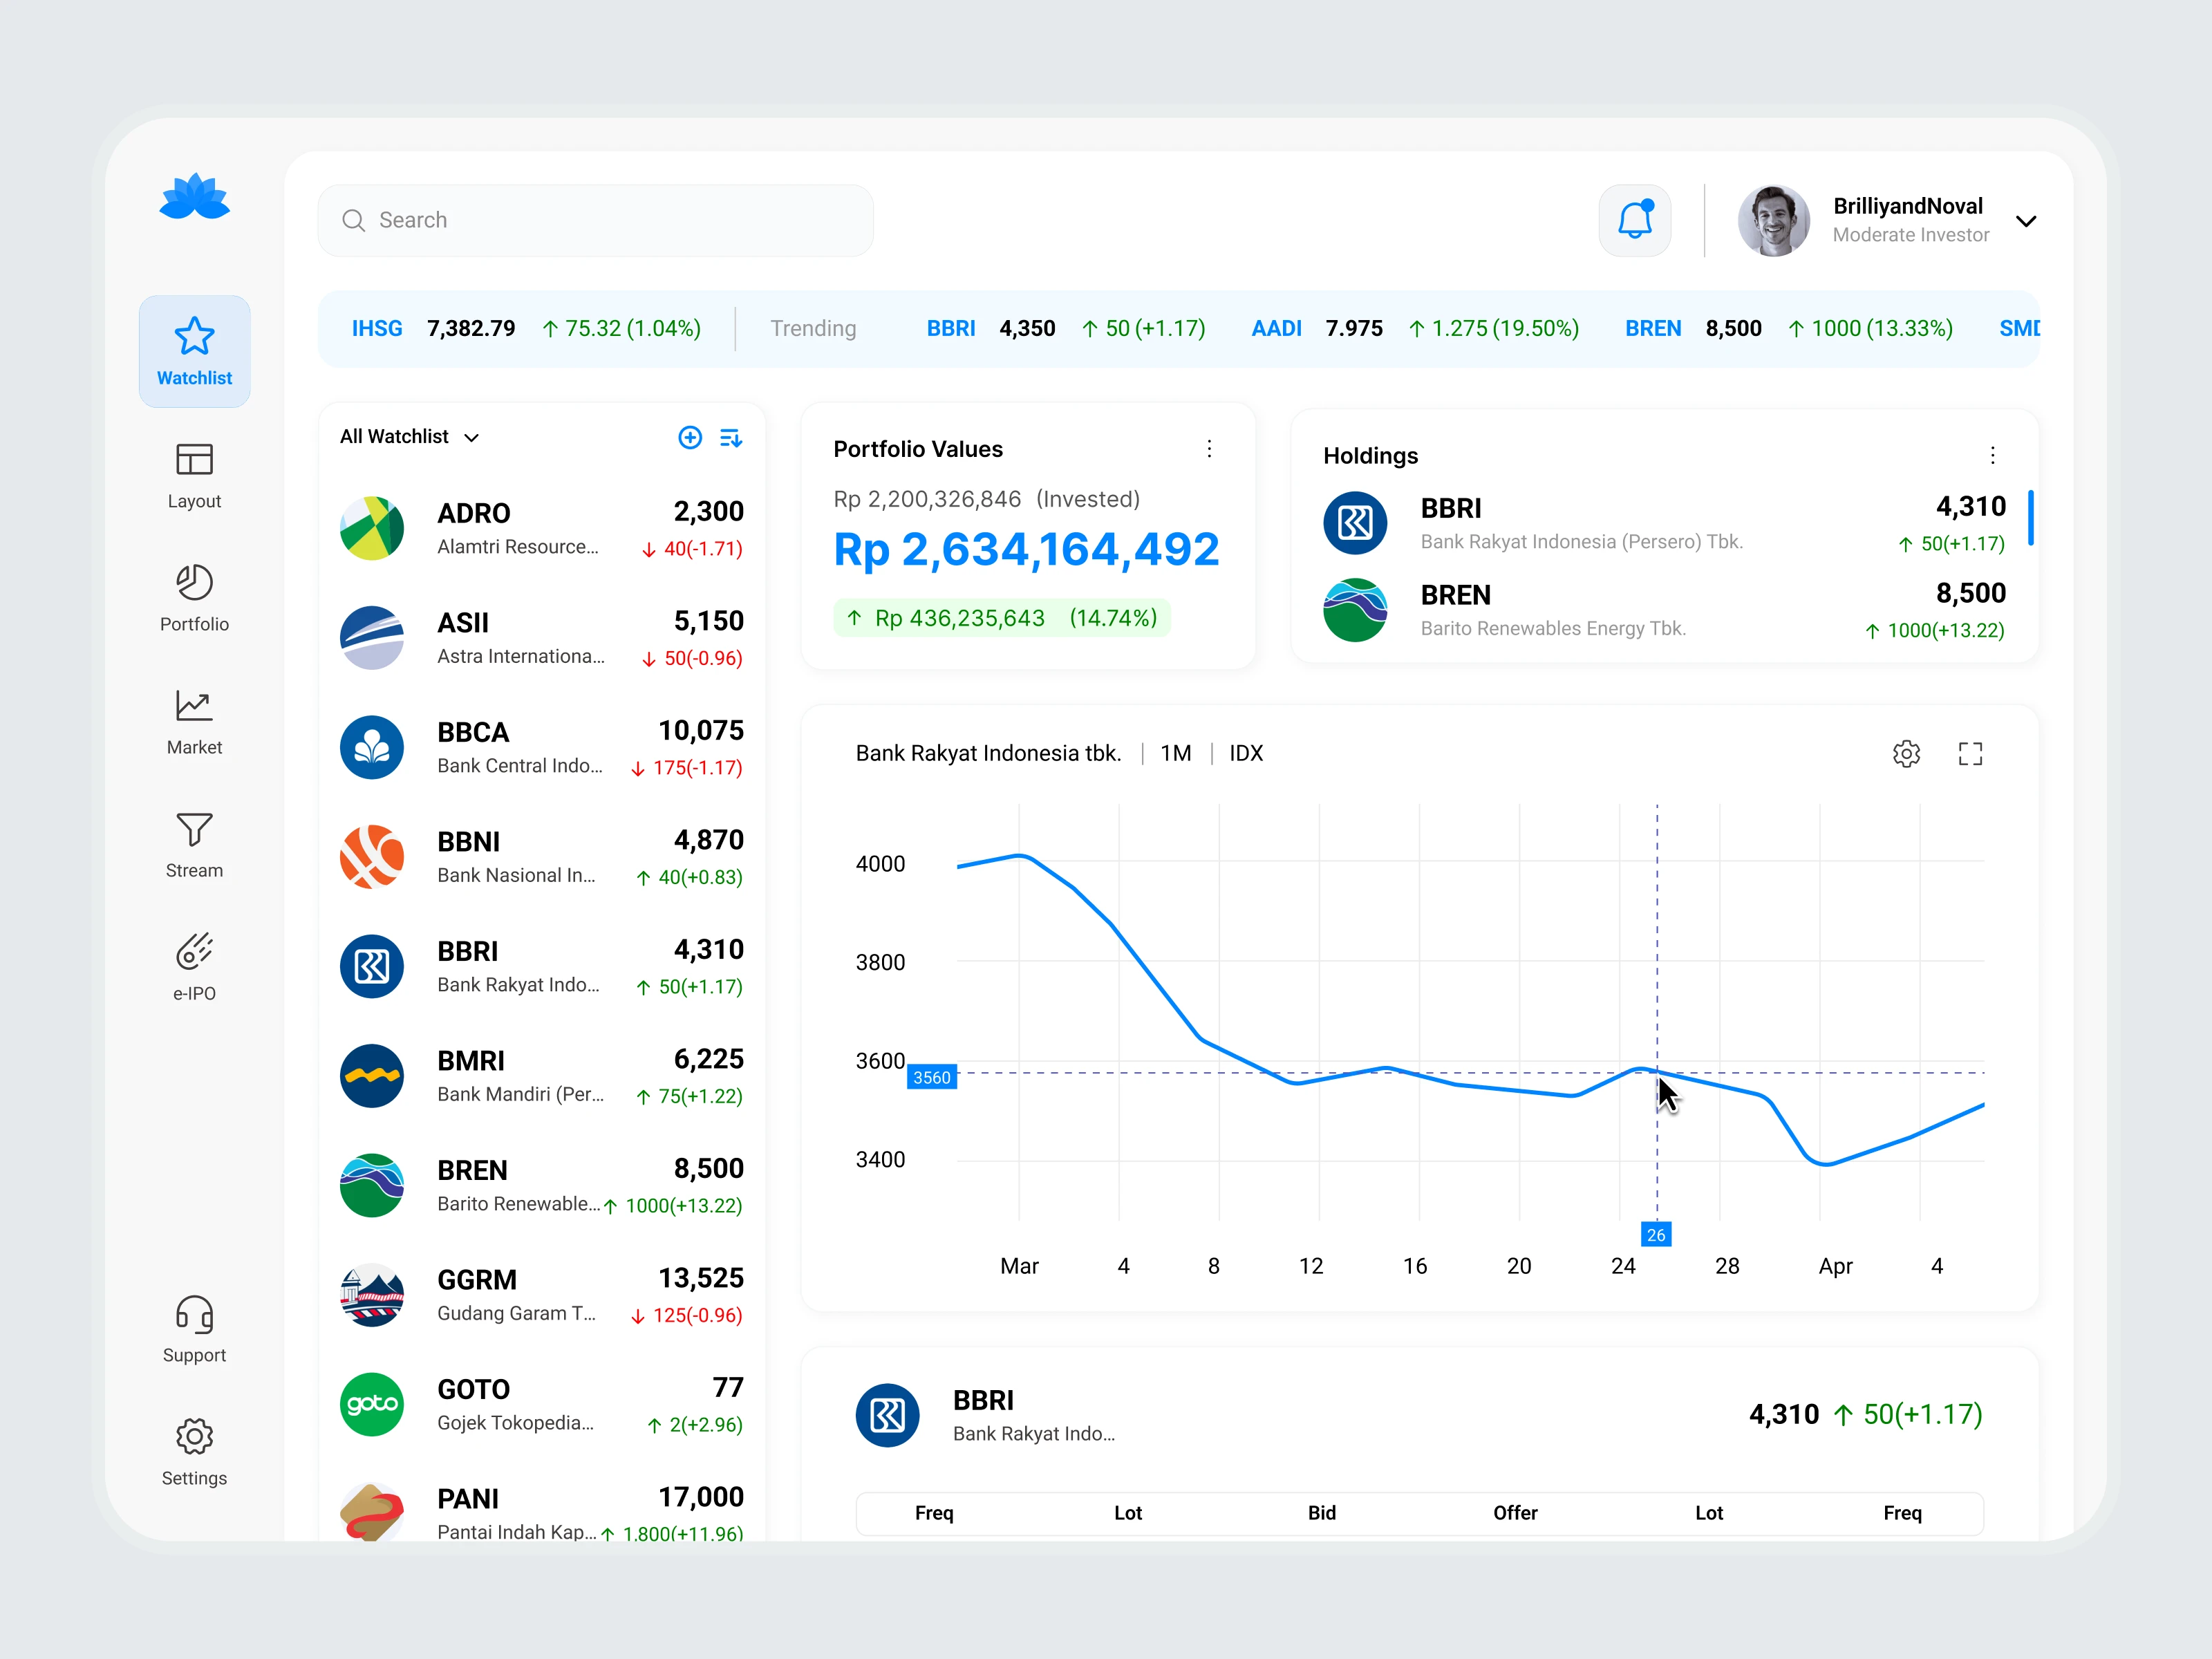Viewport: 2212px width, 1659px height.
Task: Expand the BrilliyandNoval profile chevron
Action: click(2025, 221)
